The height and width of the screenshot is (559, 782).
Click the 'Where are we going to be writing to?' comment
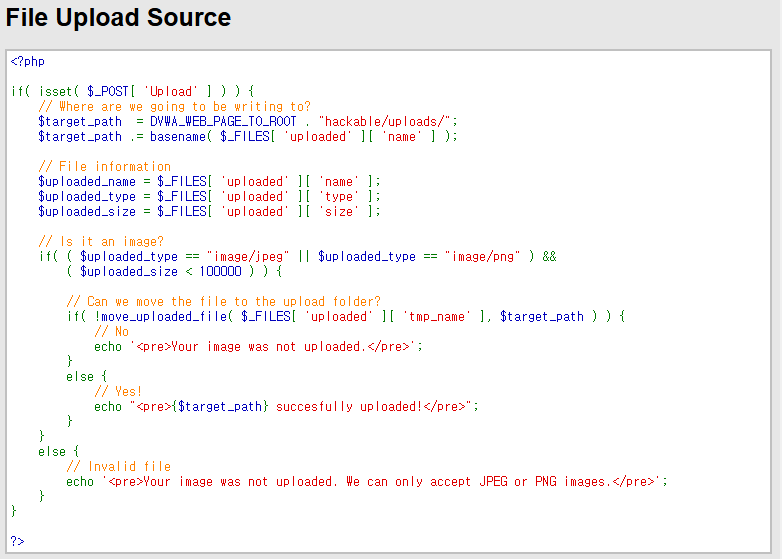coord(175,106)
